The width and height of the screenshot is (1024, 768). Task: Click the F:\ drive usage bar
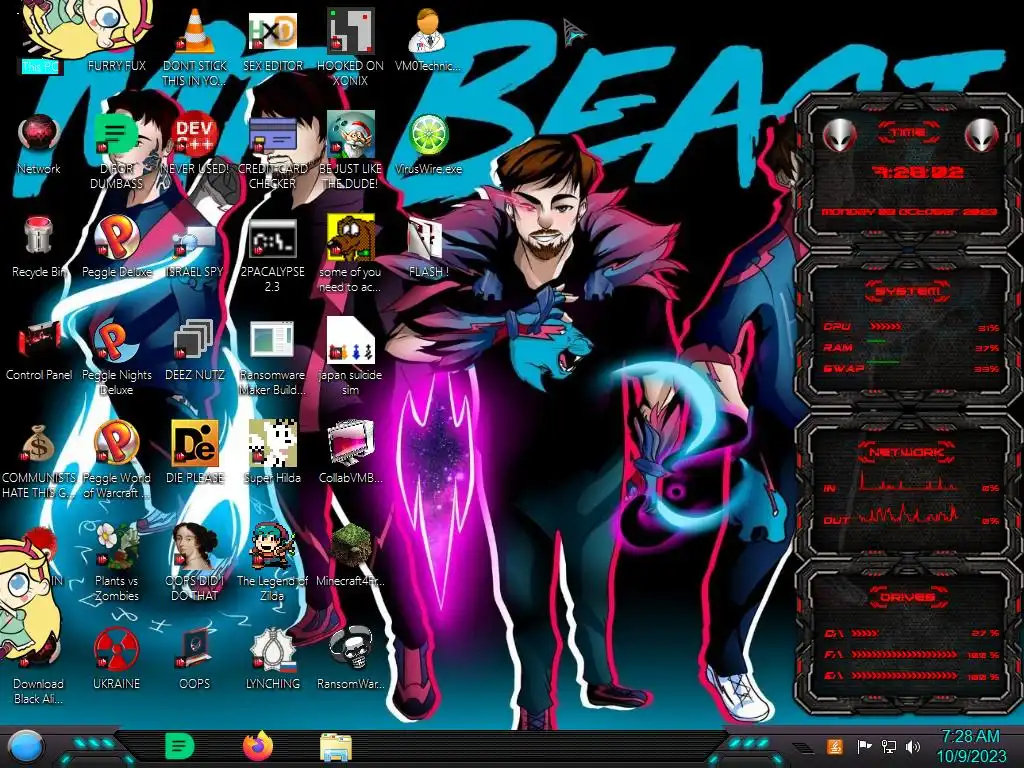click(904, 654)
